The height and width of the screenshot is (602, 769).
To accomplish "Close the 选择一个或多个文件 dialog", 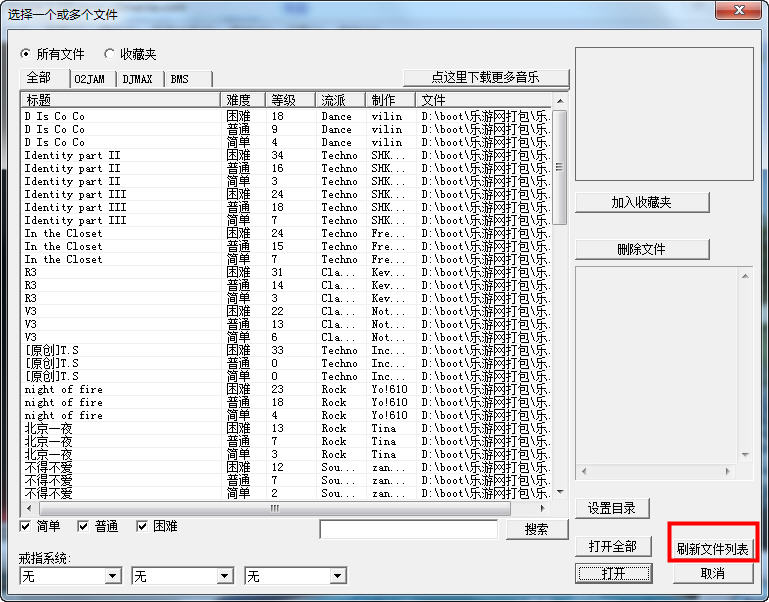I will (x=739, y=10).
